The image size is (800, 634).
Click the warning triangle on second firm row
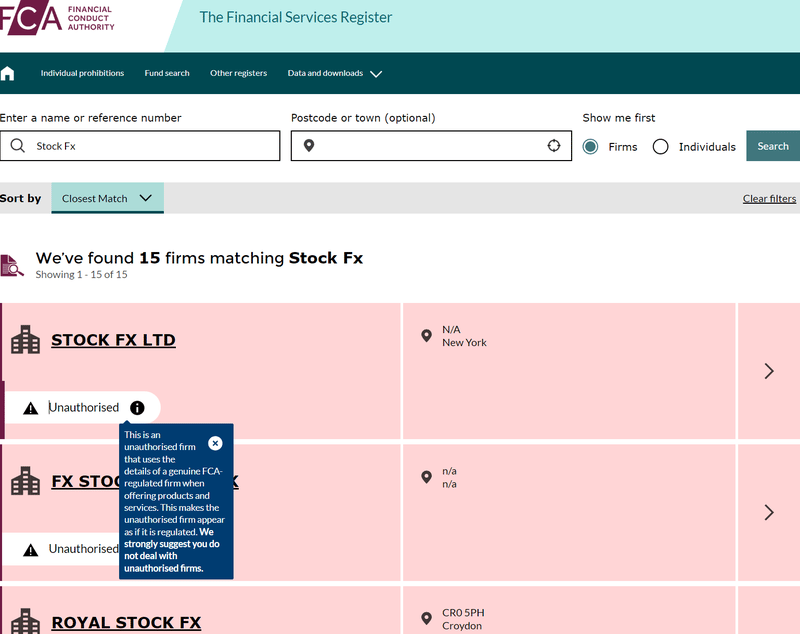pos(31,550)
